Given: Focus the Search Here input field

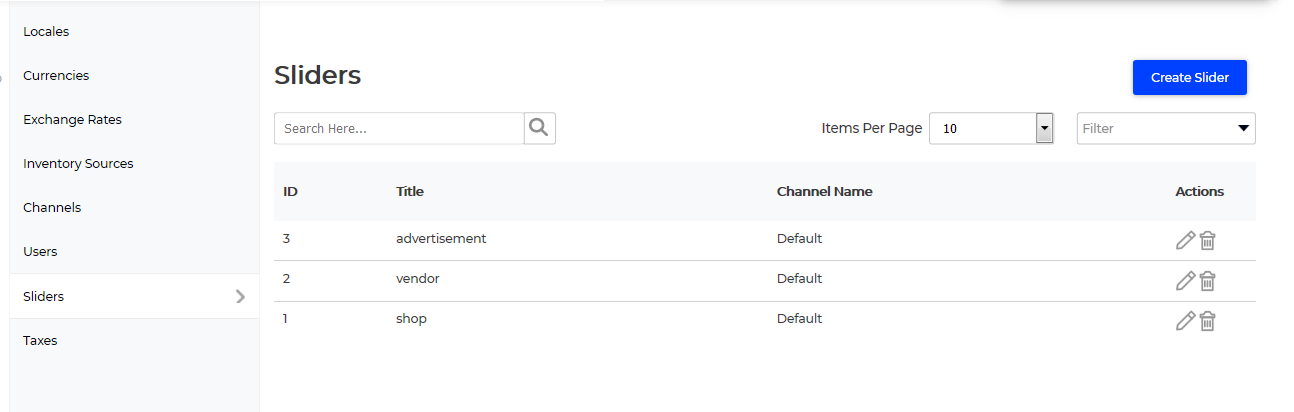Looking at the screenshot, I should click(399, 128).
